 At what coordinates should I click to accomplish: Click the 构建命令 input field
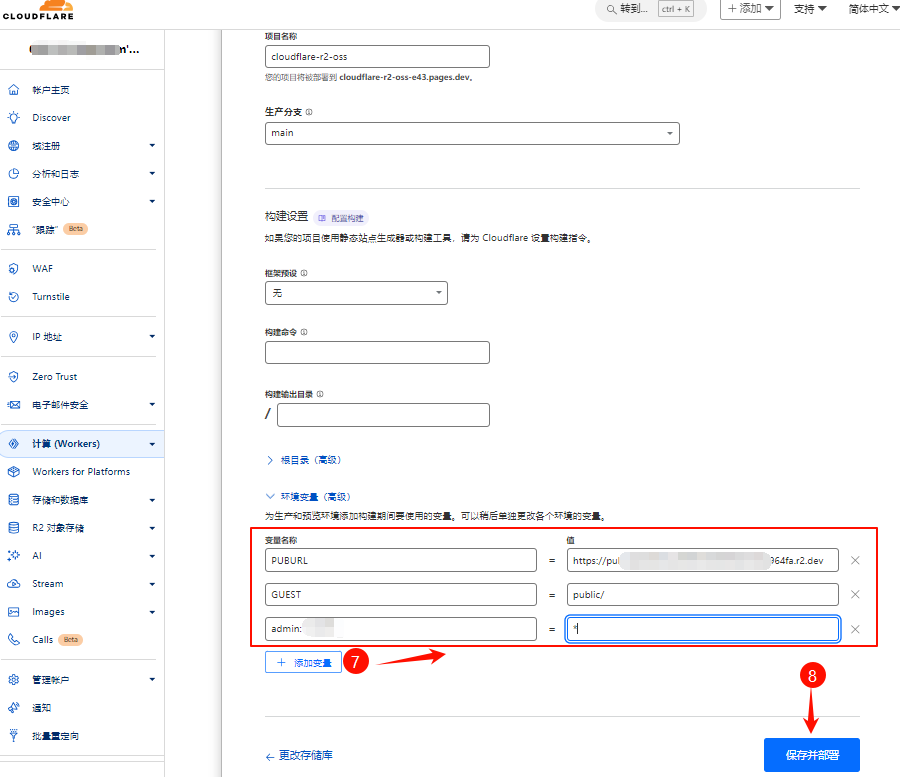point(377,352)
